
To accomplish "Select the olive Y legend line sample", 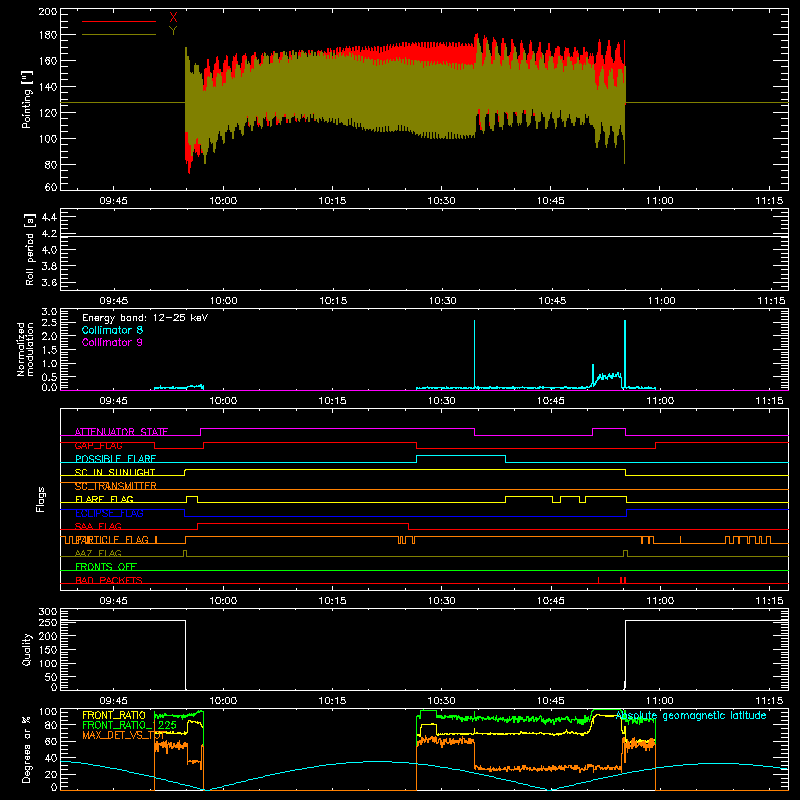I will click(119, 34).
